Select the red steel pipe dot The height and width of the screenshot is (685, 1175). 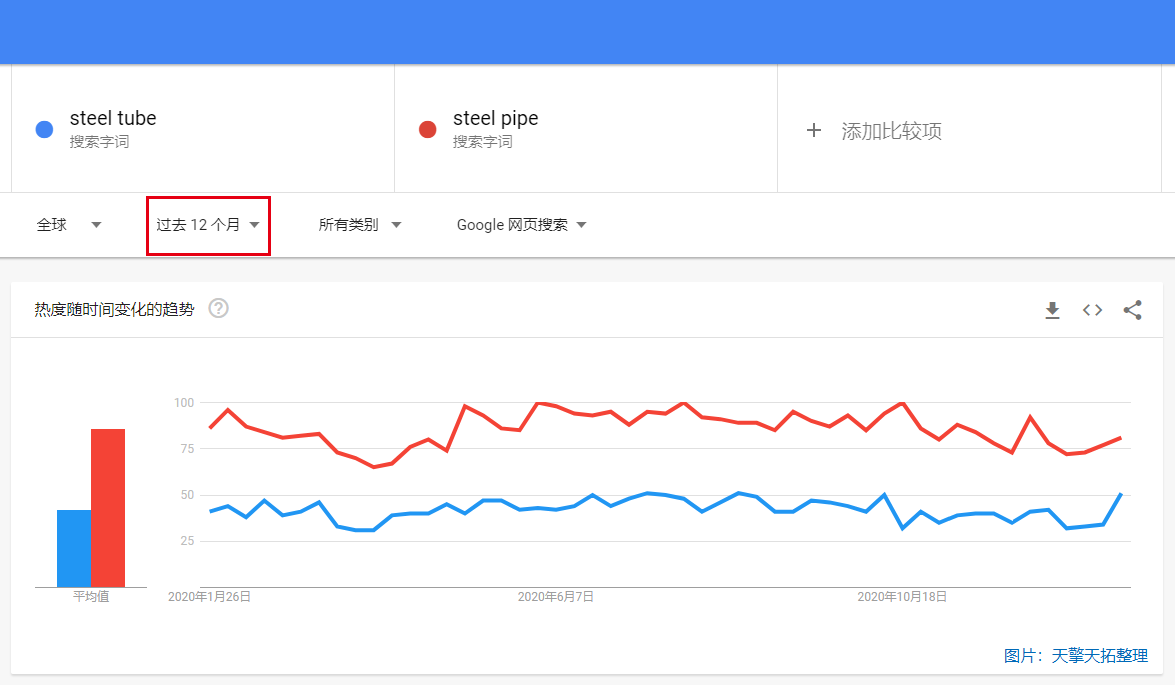(427, 130)
